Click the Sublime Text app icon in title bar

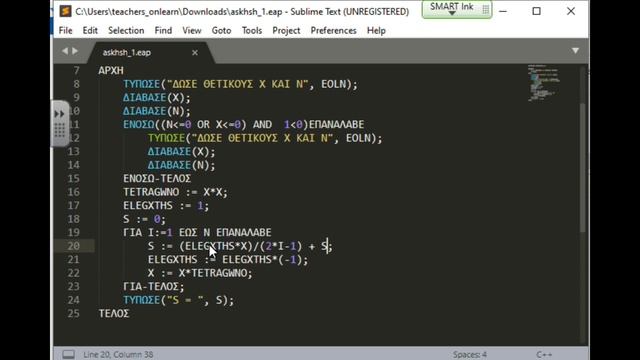[x=65, y=11]
